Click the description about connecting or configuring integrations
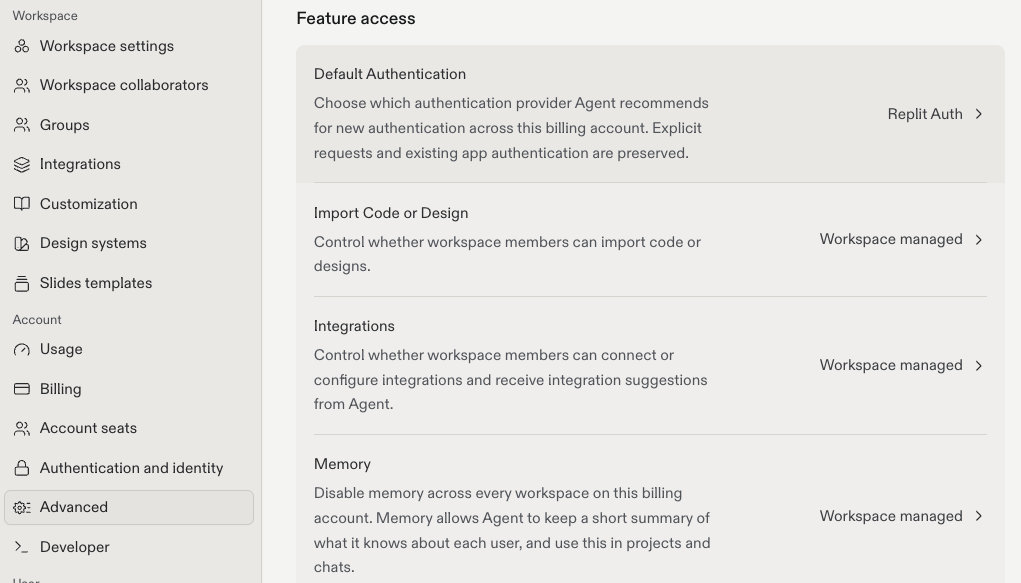 510,380
